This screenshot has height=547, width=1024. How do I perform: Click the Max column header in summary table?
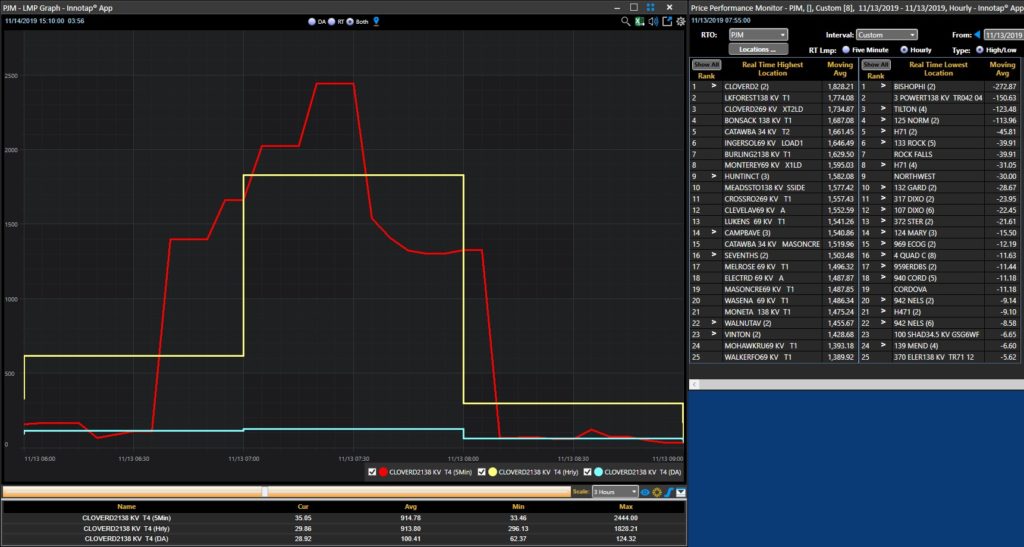pos(626,507)
